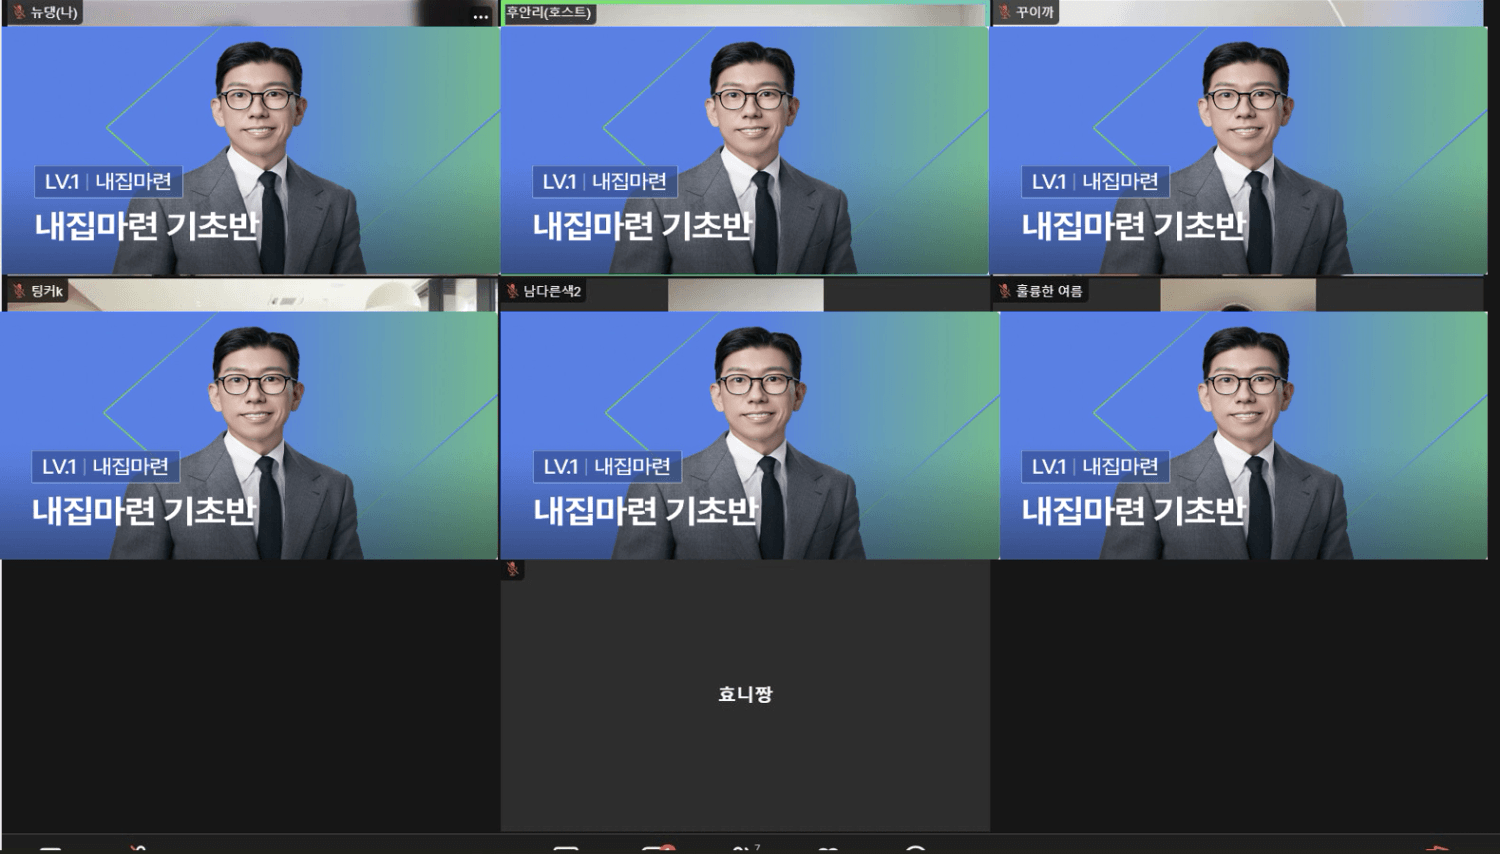1500x854 pixels.
Task: Click the 꾸이까 participant name label
Action: point(1035,12)
